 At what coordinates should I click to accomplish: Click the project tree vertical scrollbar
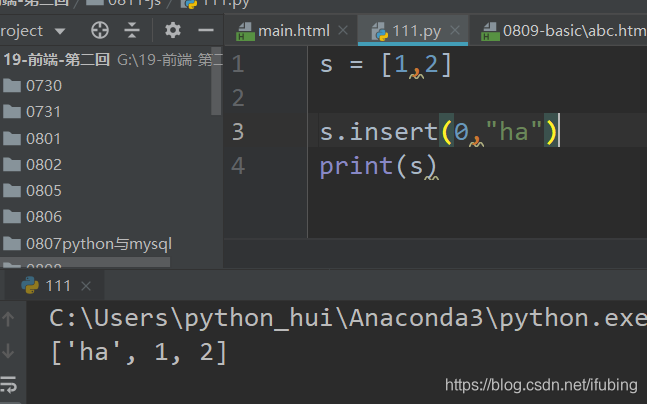click(216, 81)
